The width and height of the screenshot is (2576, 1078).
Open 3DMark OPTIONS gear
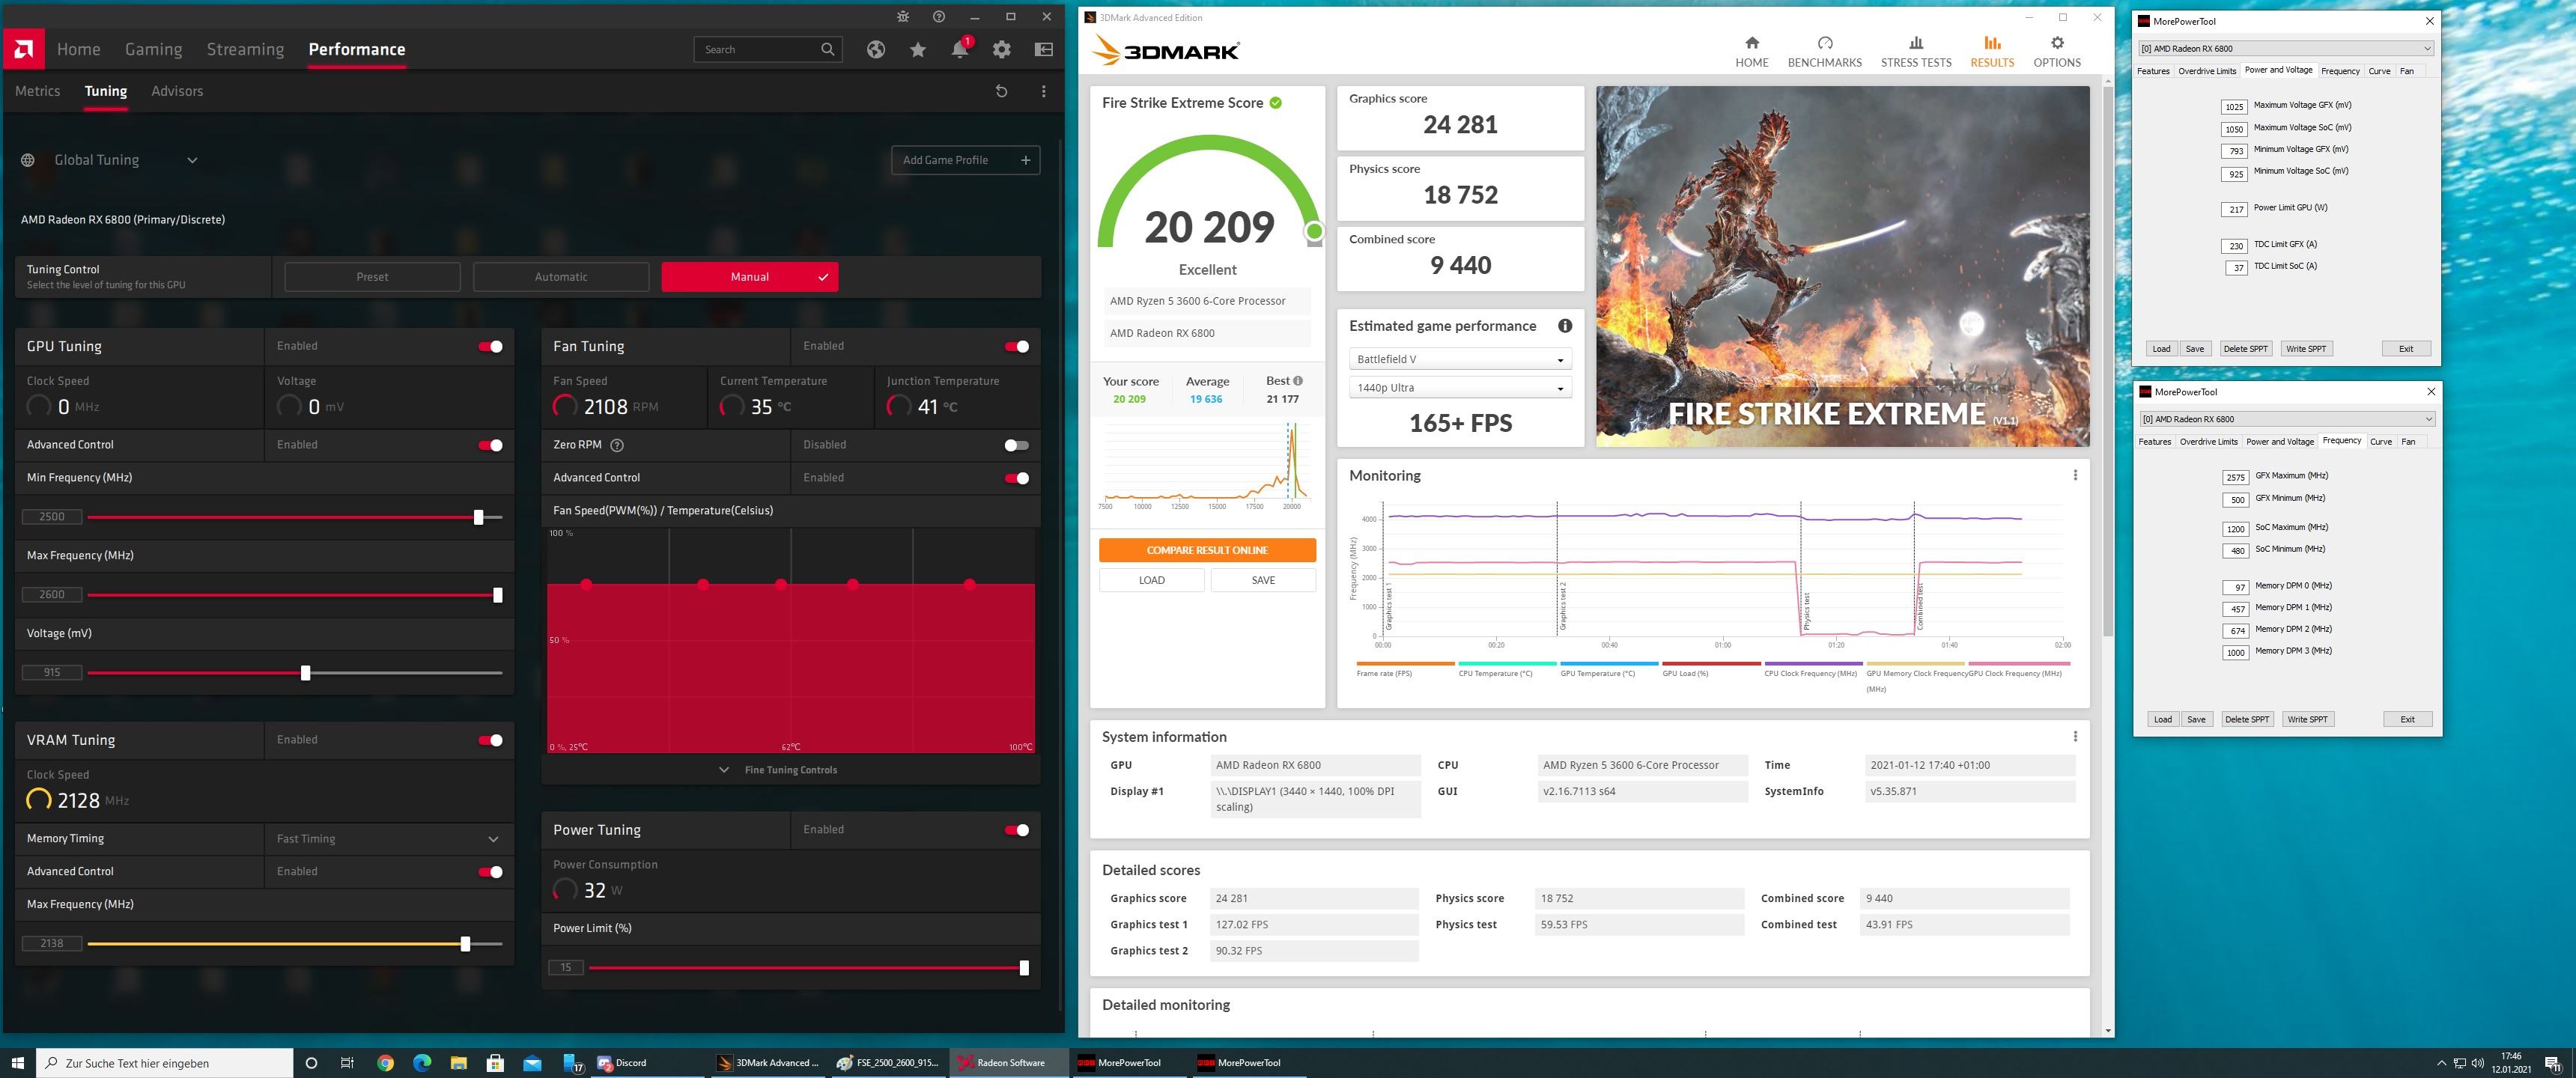click(2056, 52)
